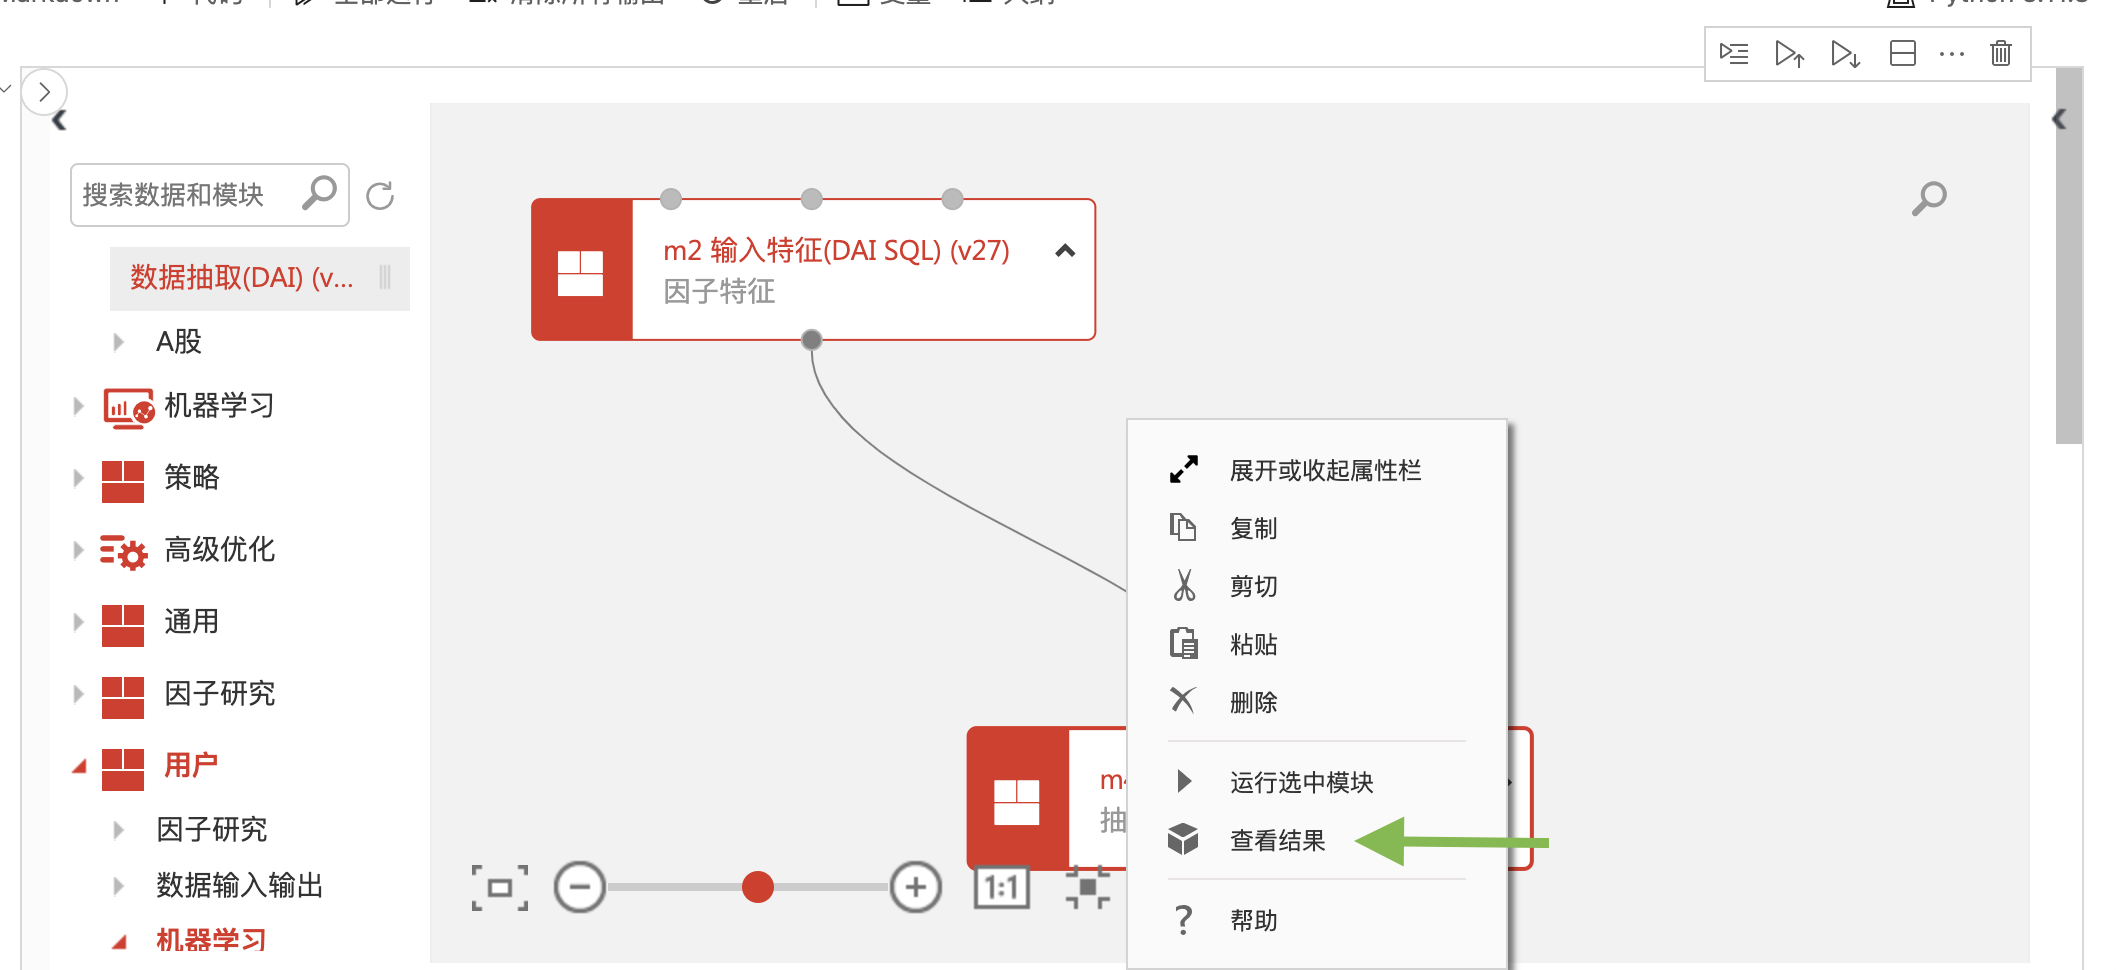Viewport: 2116px width, 970px height.
Task: Click the refresh icon beside module search
Action: point(380,195)
